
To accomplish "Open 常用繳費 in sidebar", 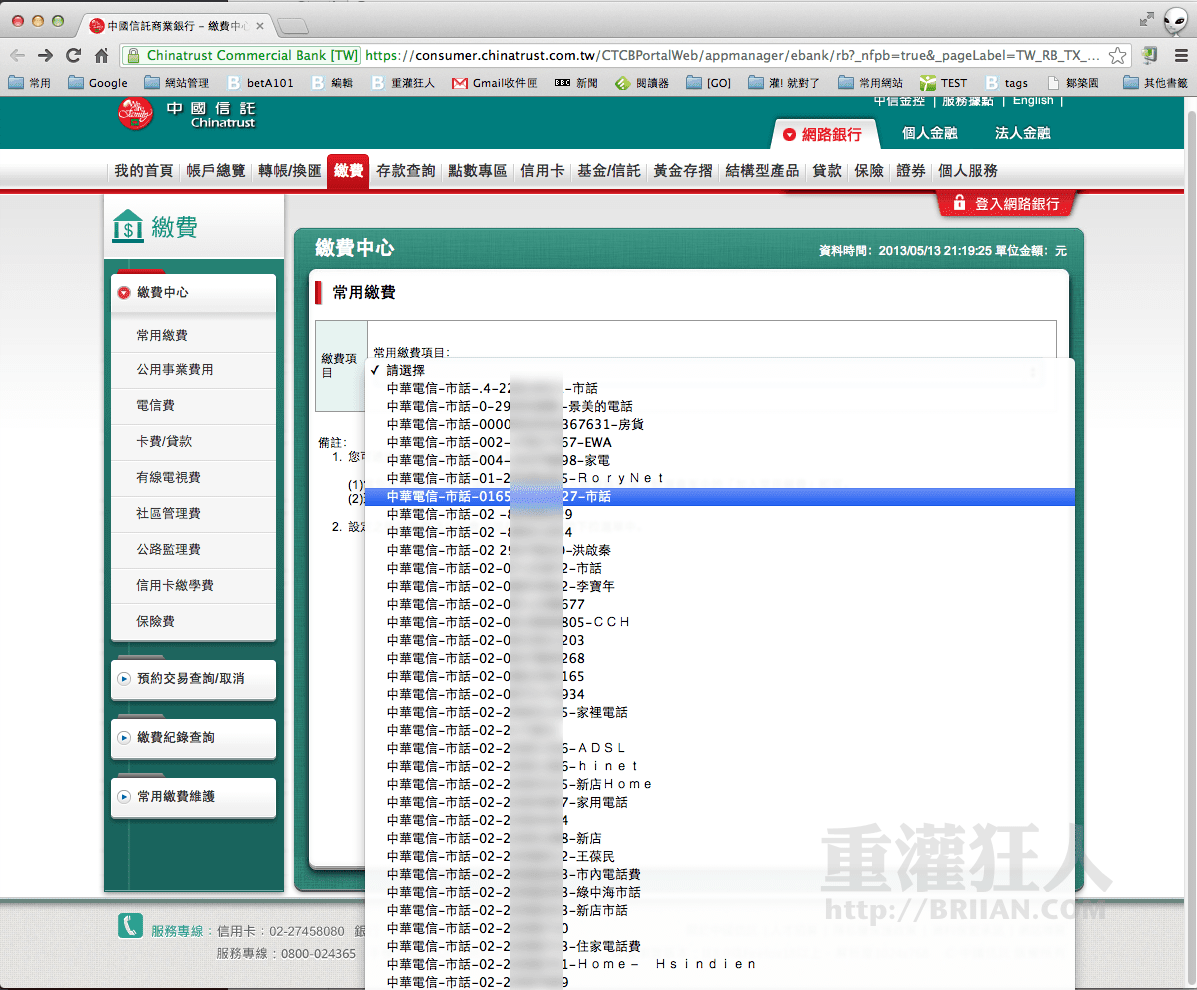I will (x=162, y=335).
